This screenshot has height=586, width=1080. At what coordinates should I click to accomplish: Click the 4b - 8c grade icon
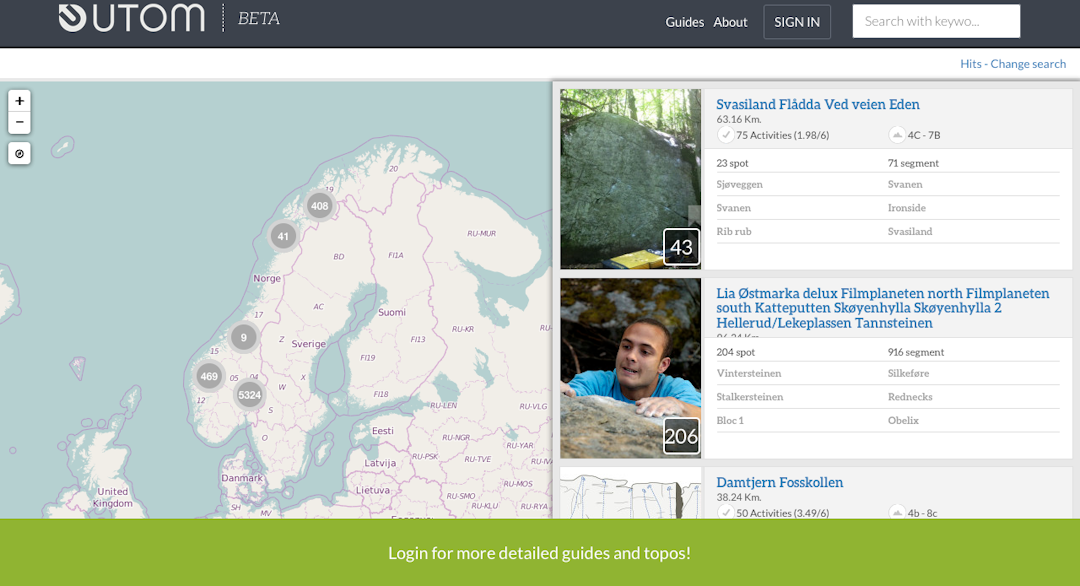point(897,512)
